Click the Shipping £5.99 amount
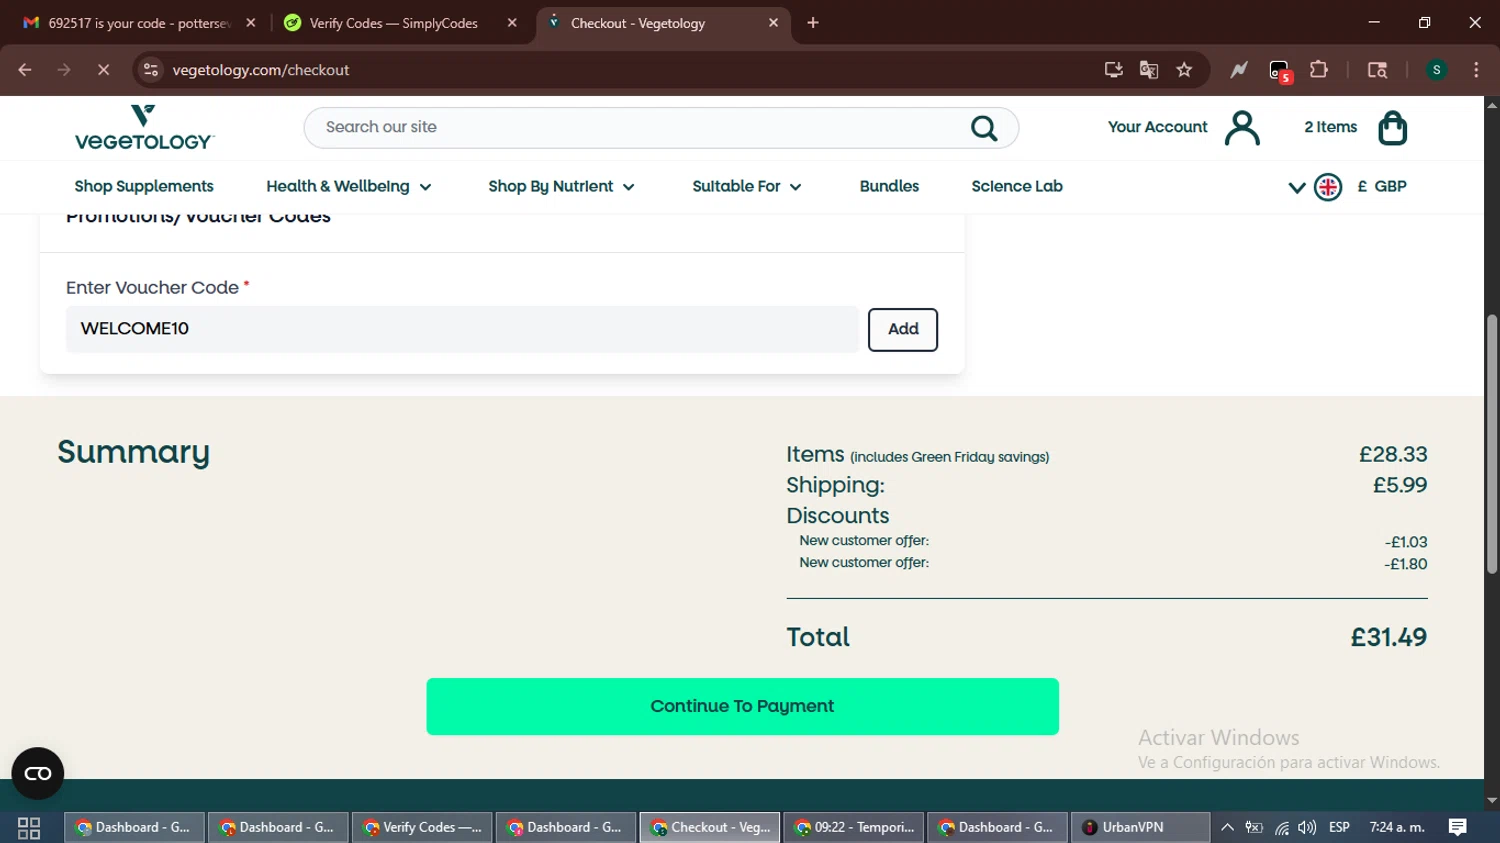 pos(1400,486)
